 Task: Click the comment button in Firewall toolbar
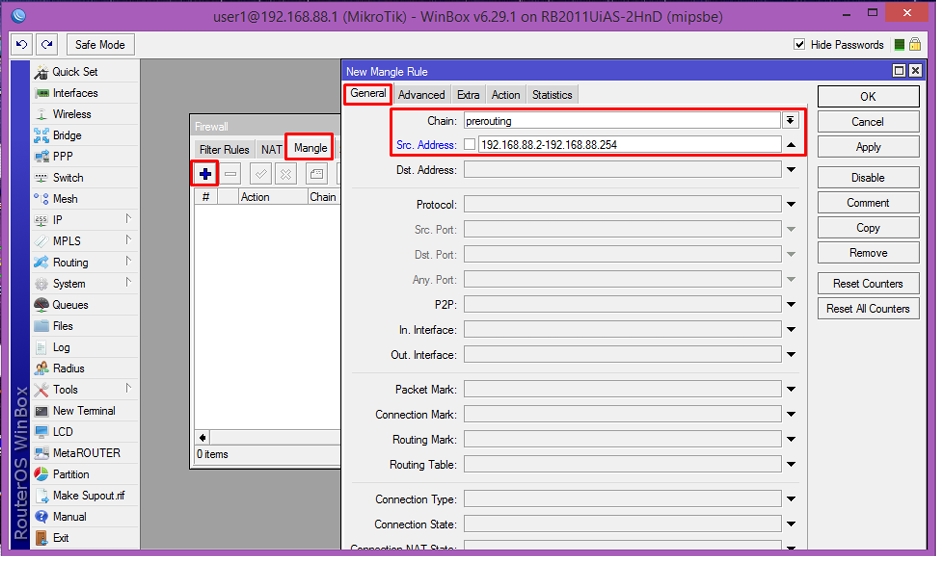317,175
